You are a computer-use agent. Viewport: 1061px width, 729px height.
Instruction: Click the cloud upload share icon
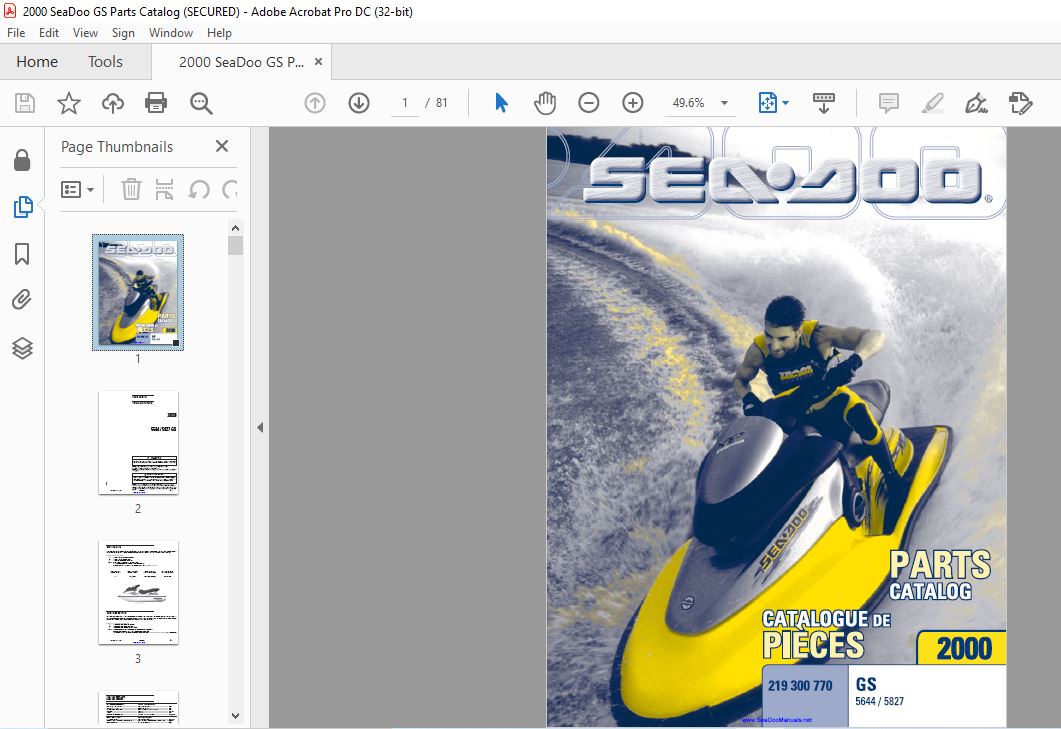click(113, 103)
